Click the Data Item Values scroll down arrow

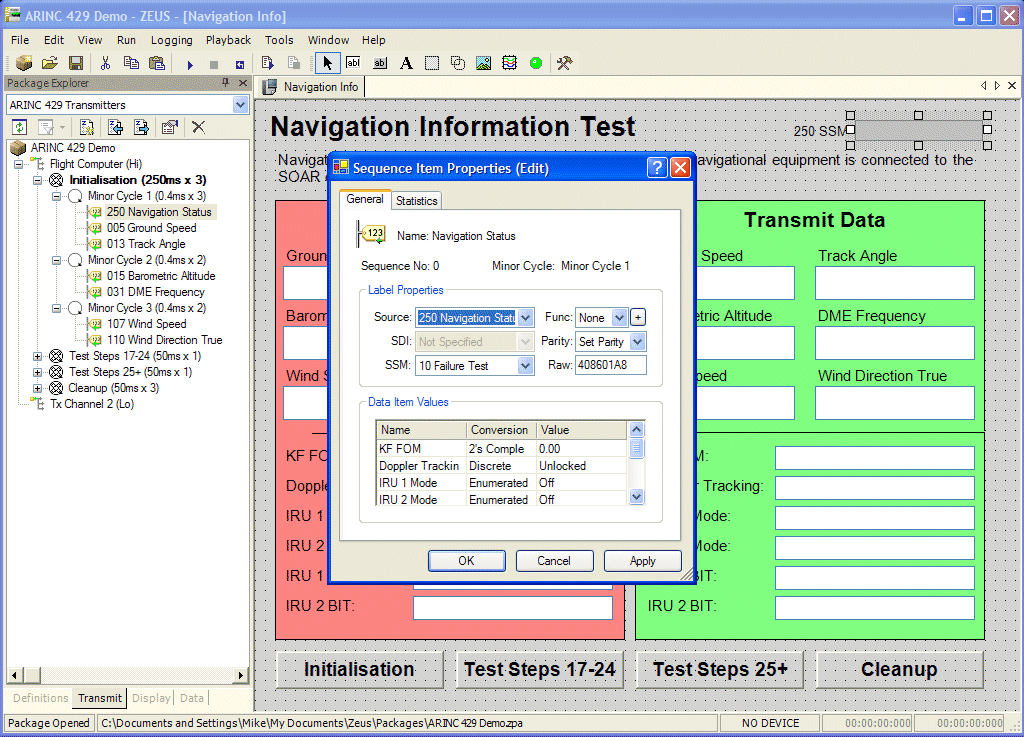pos(637,497)
